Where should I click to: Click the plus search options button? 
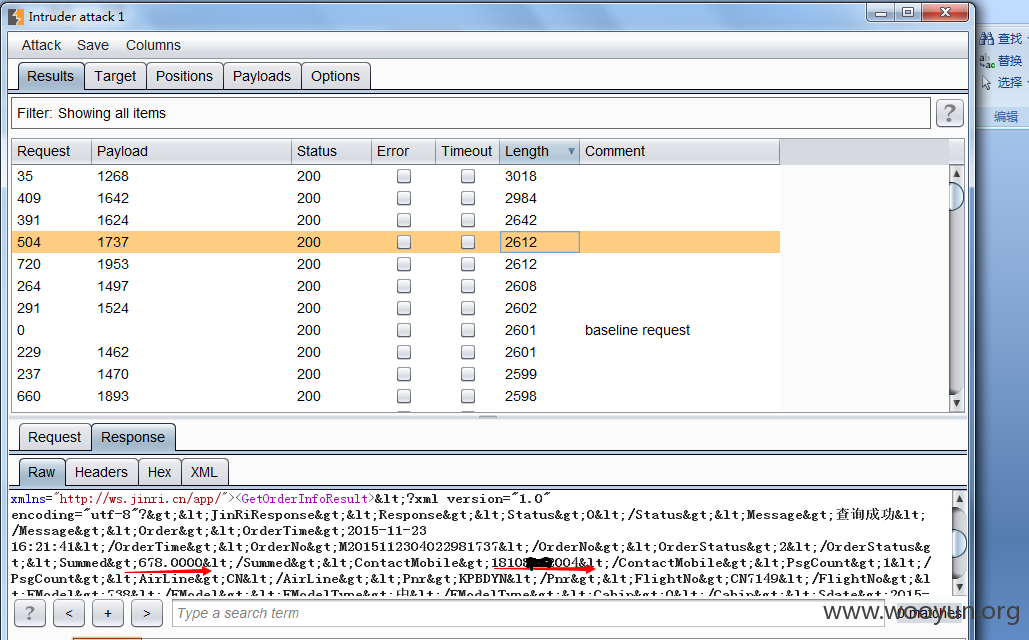click(108, 613)
